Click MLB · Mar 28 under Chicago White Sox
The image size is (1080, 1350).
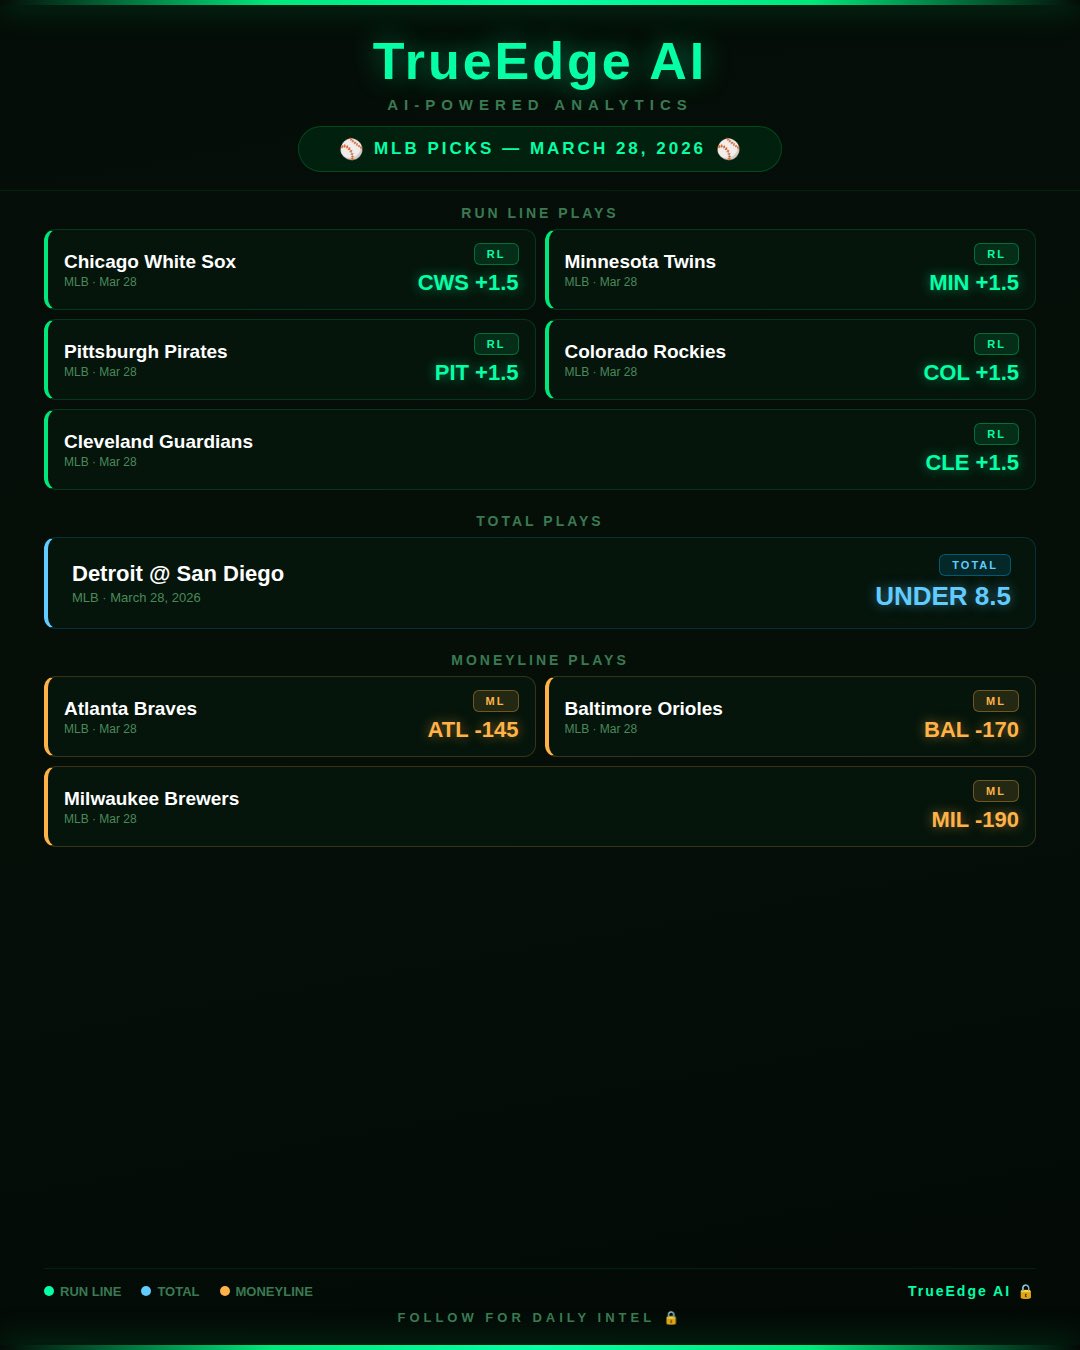pos(100,282)
